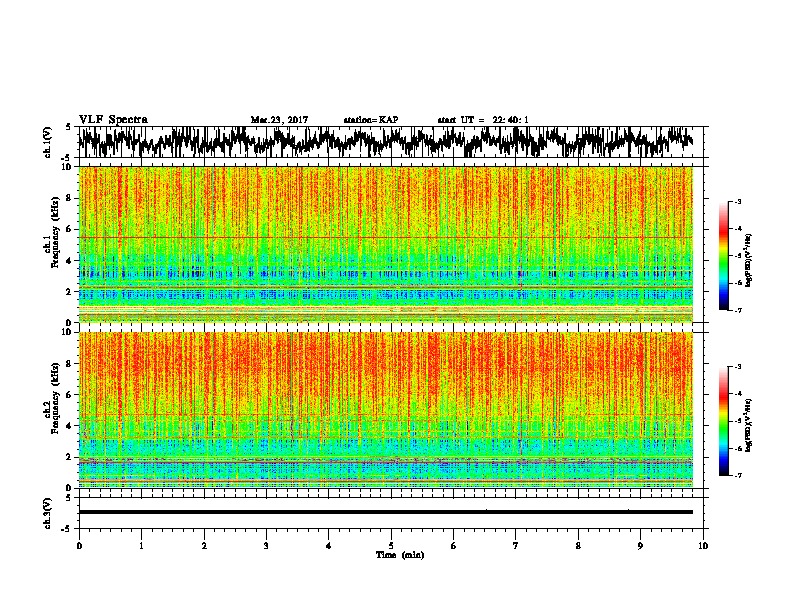Click the 4 kHz tick on ch.2 axis
Image resolution: width=792 pixels, height=612 pixels.
click(x=70, y=426)
